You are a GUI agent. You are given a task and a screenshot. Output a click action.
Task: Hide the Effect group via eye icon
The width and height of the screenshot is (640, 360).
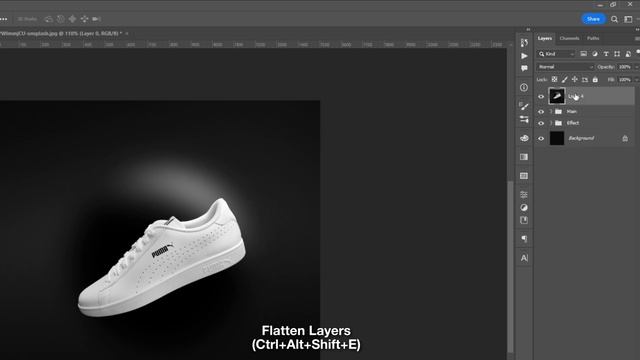point(541,123)
